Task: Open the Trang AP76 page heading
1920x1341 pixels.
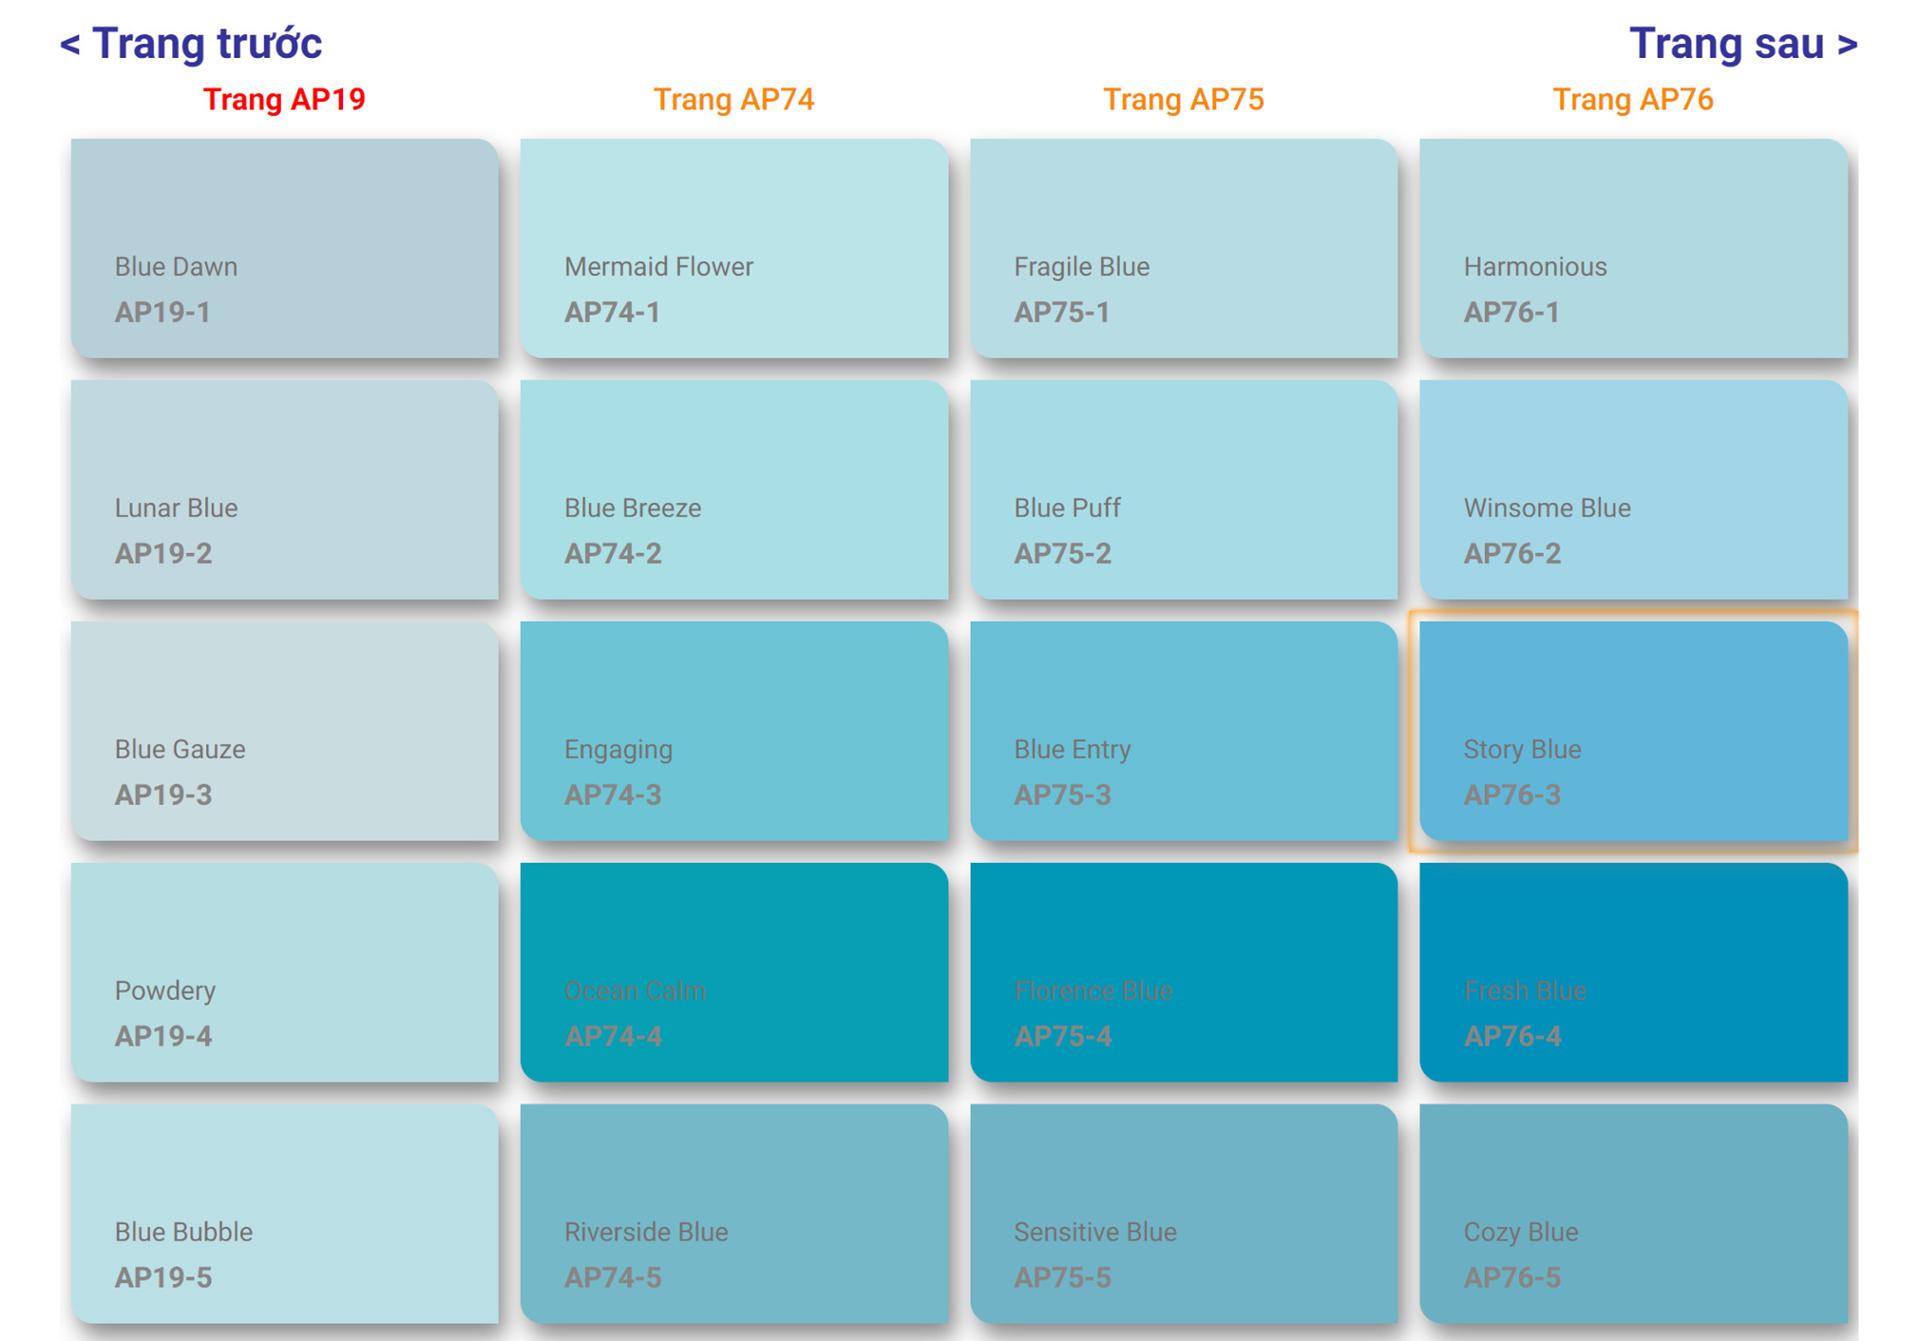Action: tap(1632, 100)
